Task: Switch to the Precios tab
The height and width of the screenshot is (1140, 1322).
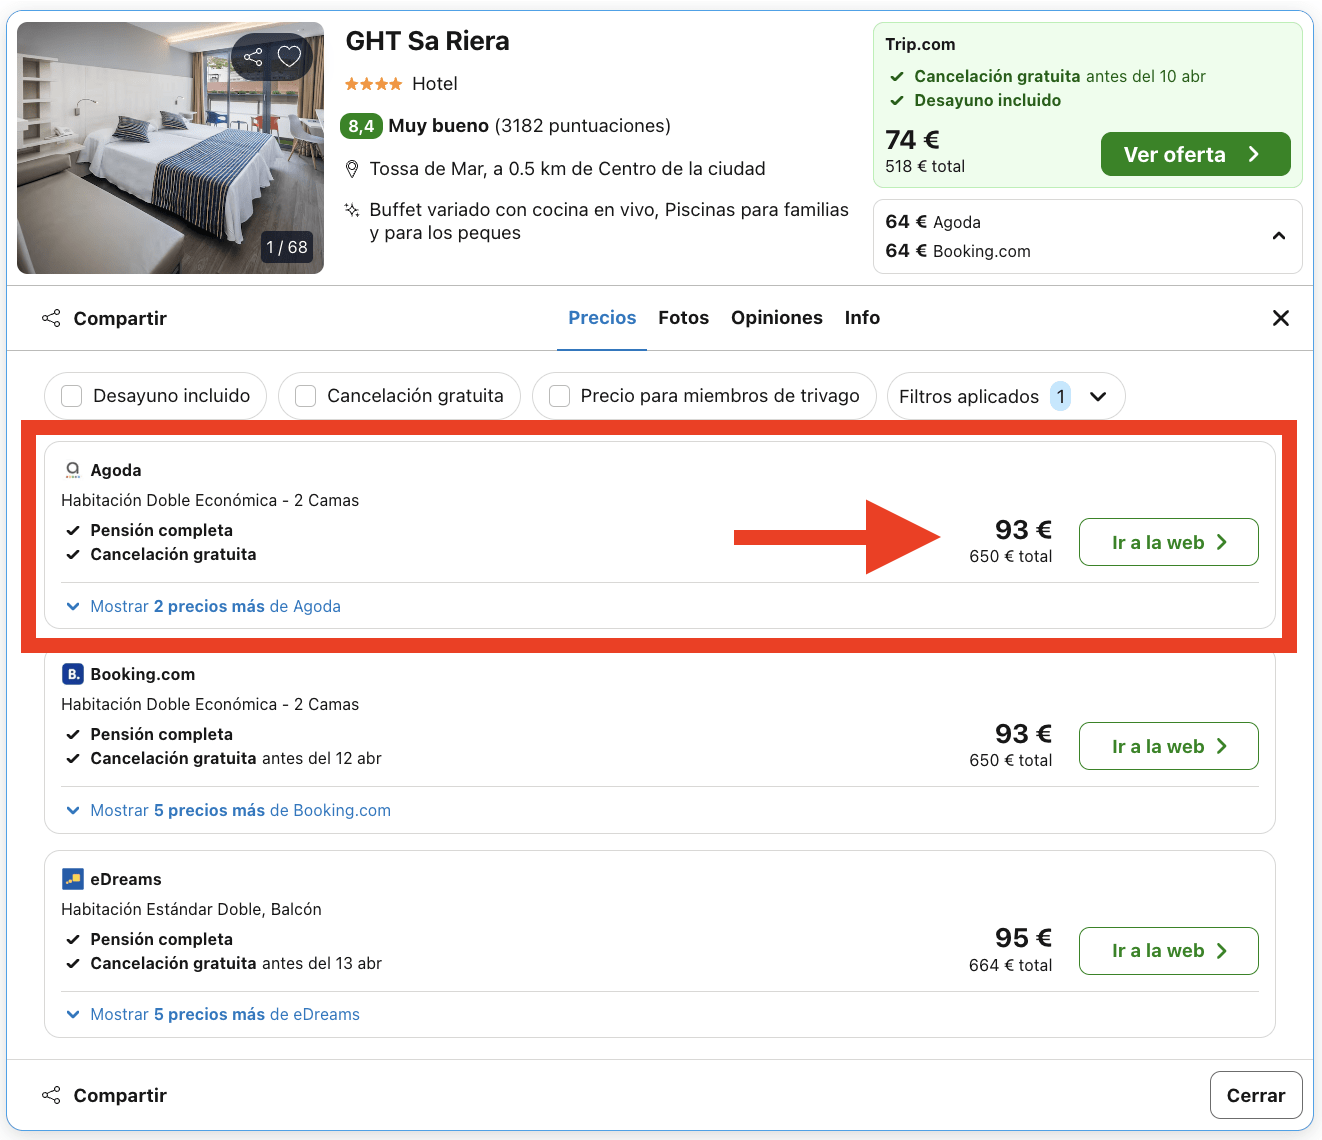Action: coord(602,318)
